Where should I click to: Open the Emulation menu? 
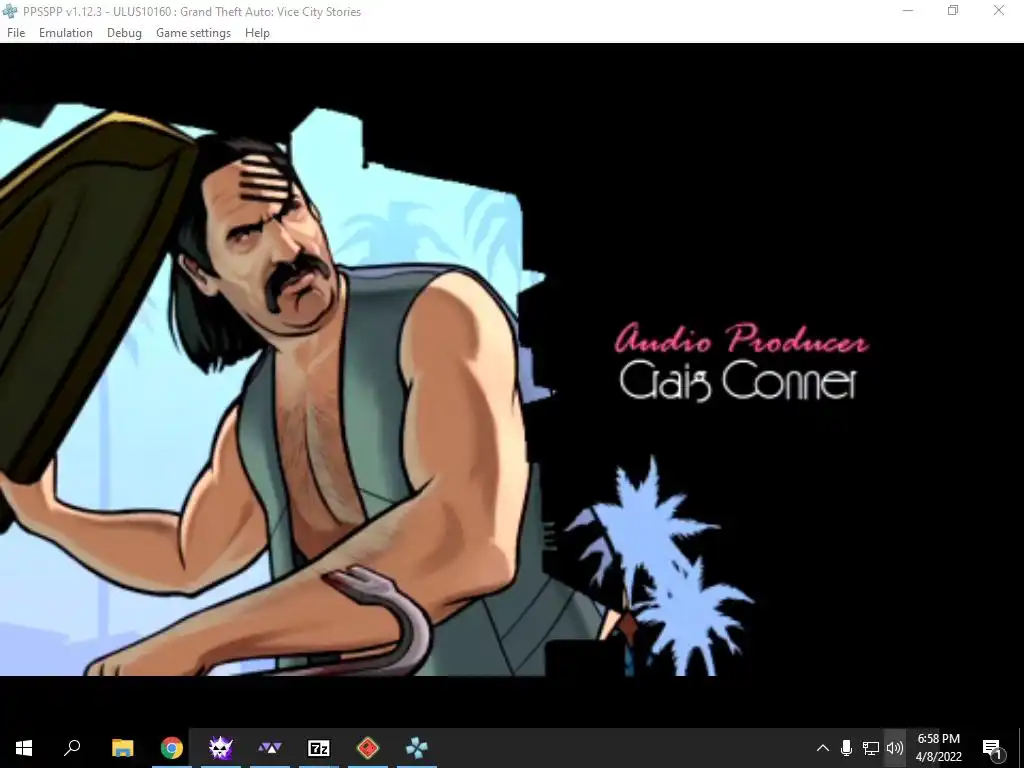[65, 33]
